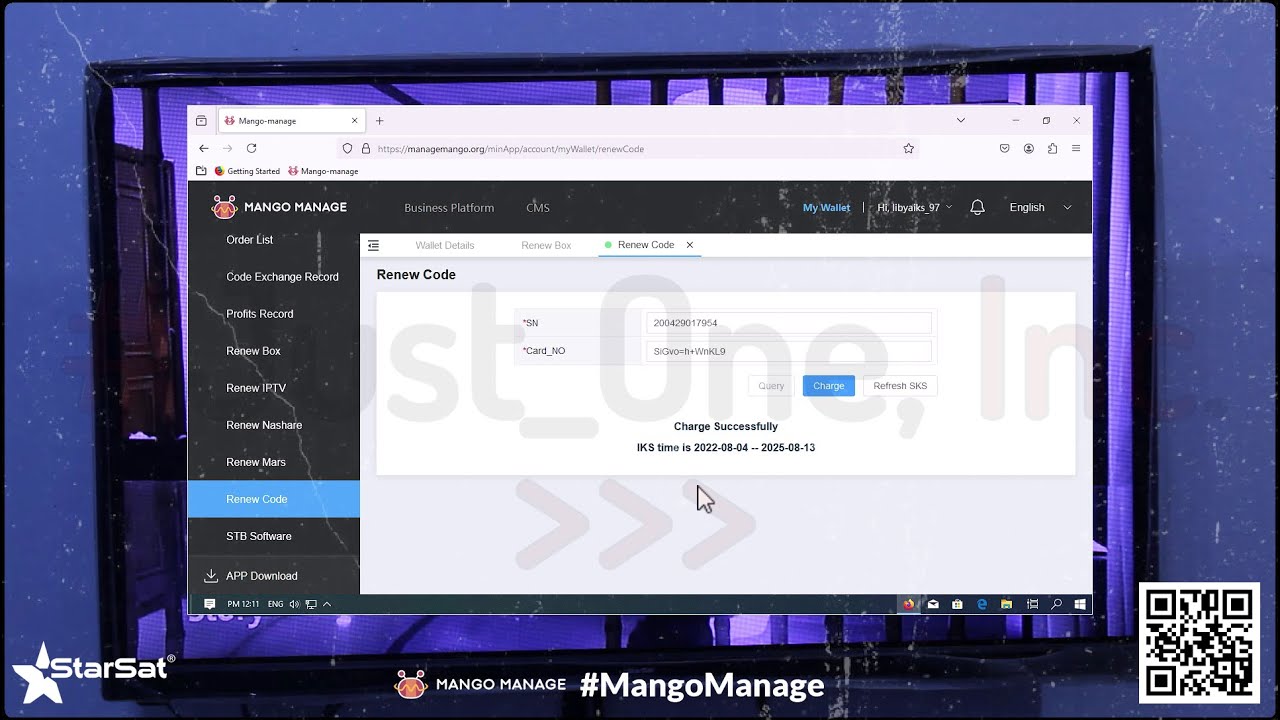Close the Renew Code tab
1280x720 pixels.
[x=689, y=245]
